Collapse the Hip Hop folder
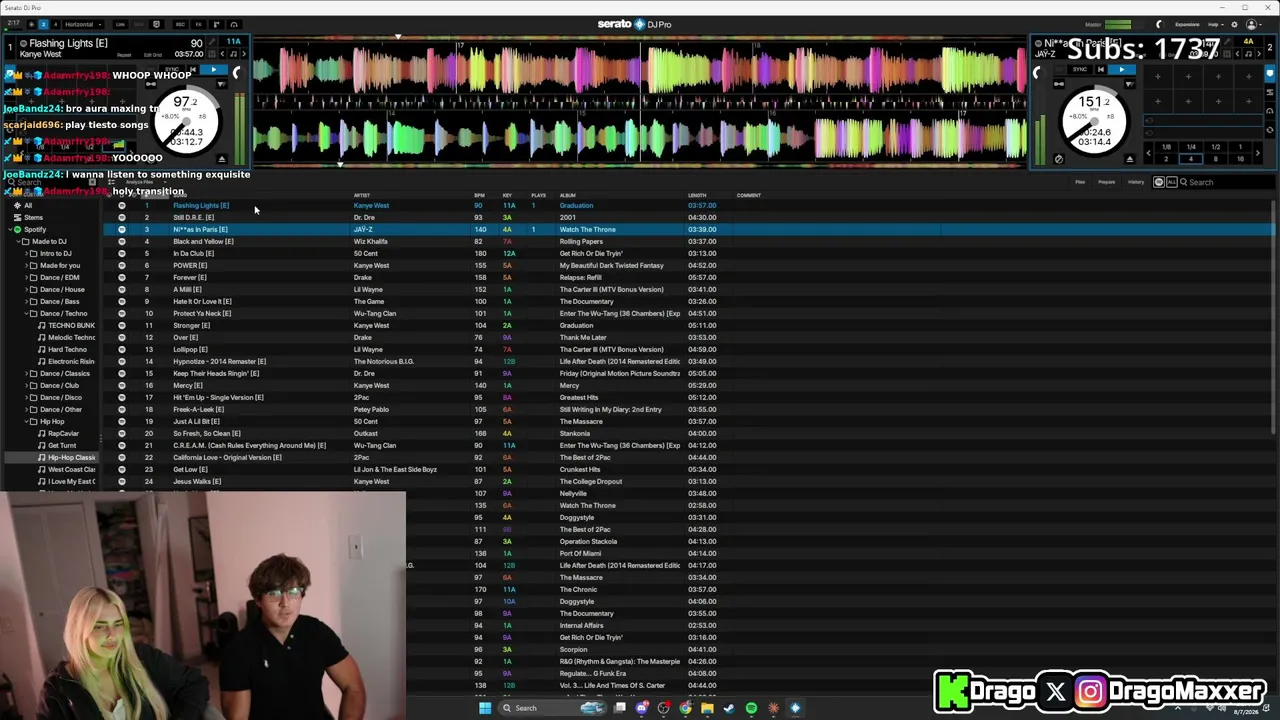This screenshot has width=1280, height=720. click(26, 421)
